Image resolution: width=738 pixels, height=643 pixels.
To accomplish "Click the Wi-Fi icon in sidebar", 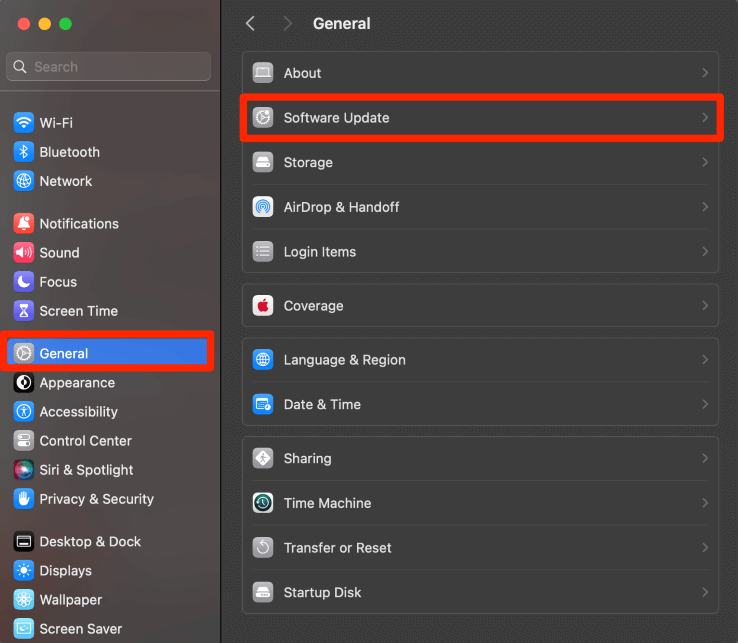I will click(x=24, y=123).
